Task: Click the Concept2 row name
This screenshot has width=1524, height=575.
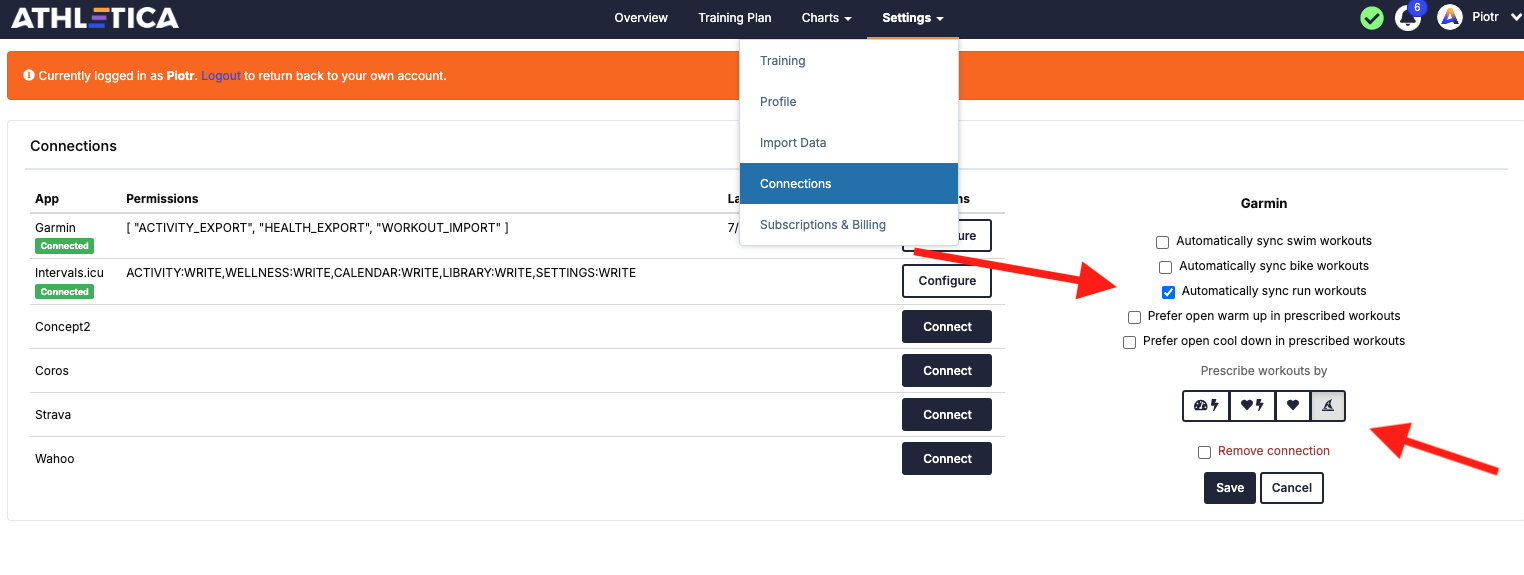Action: click(x=62, y=327)
